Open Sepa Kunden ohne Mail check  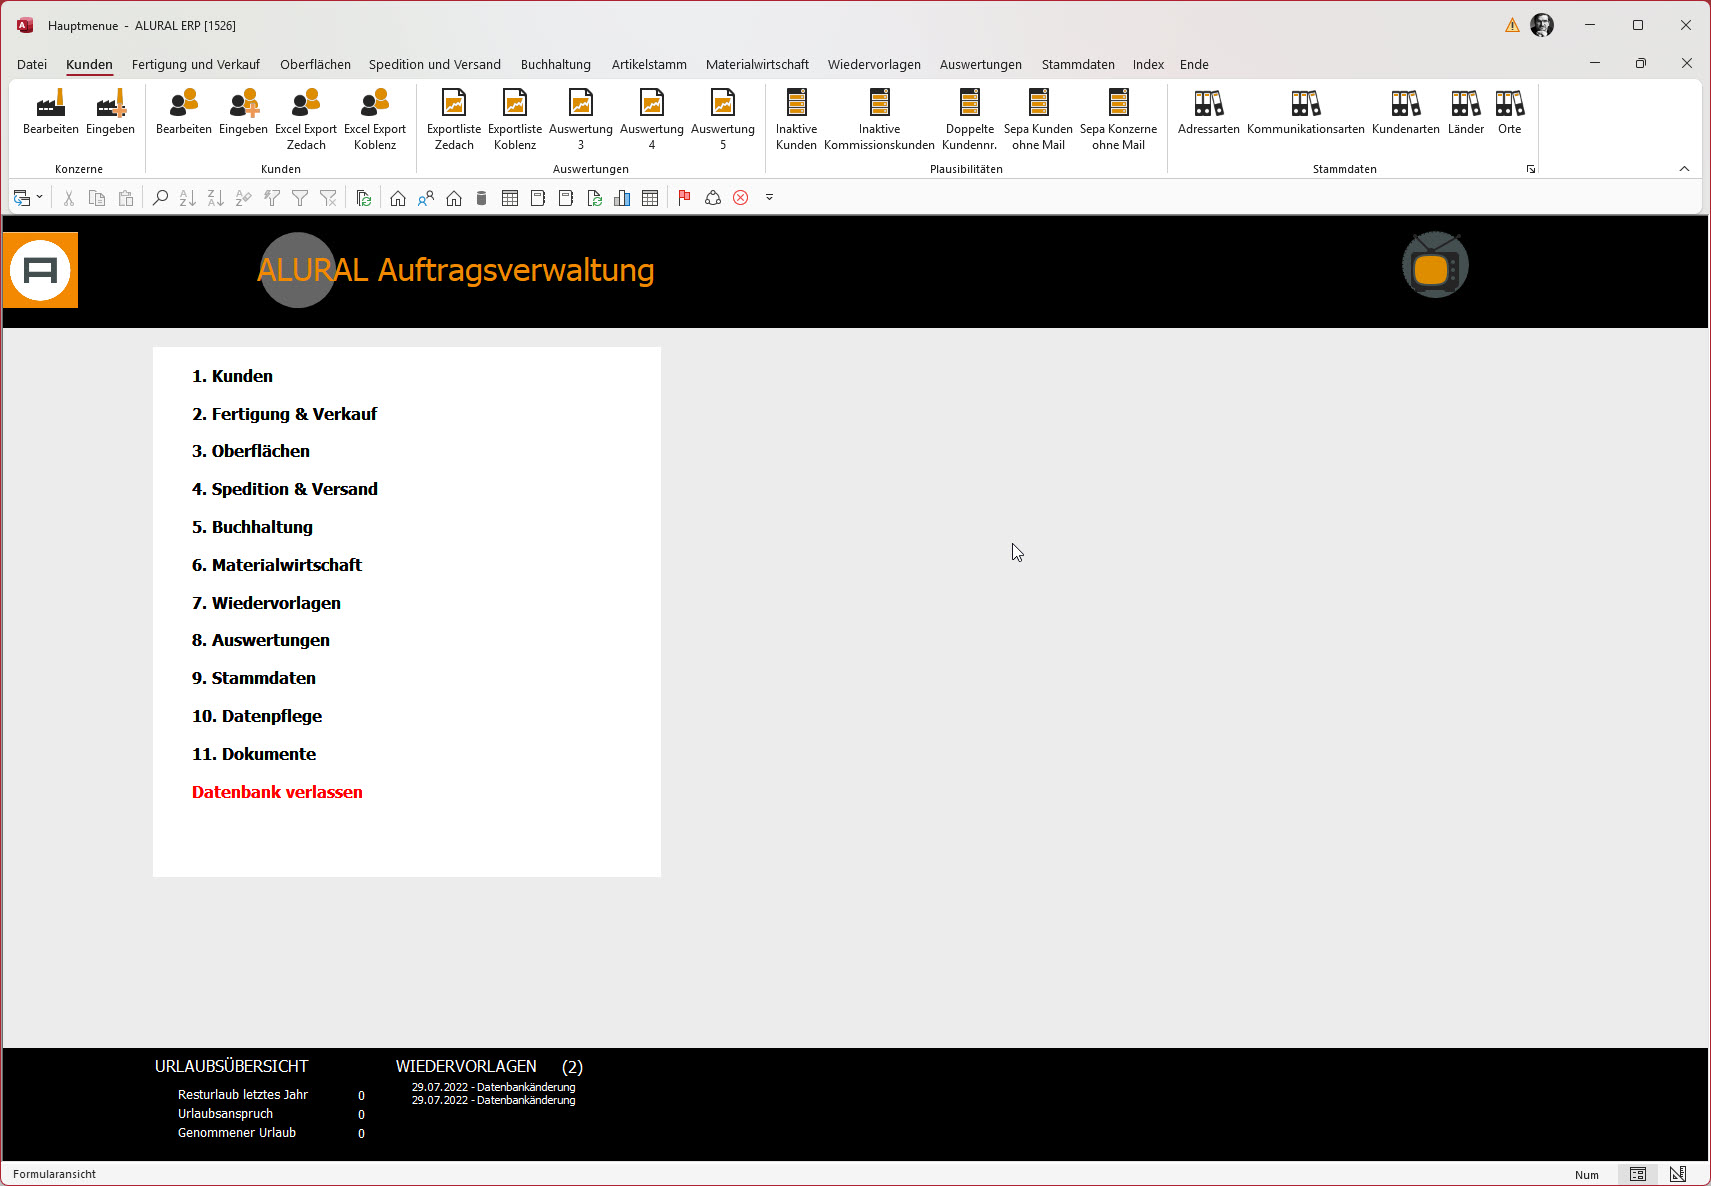pyautogui.click(x=1038, y=104)
